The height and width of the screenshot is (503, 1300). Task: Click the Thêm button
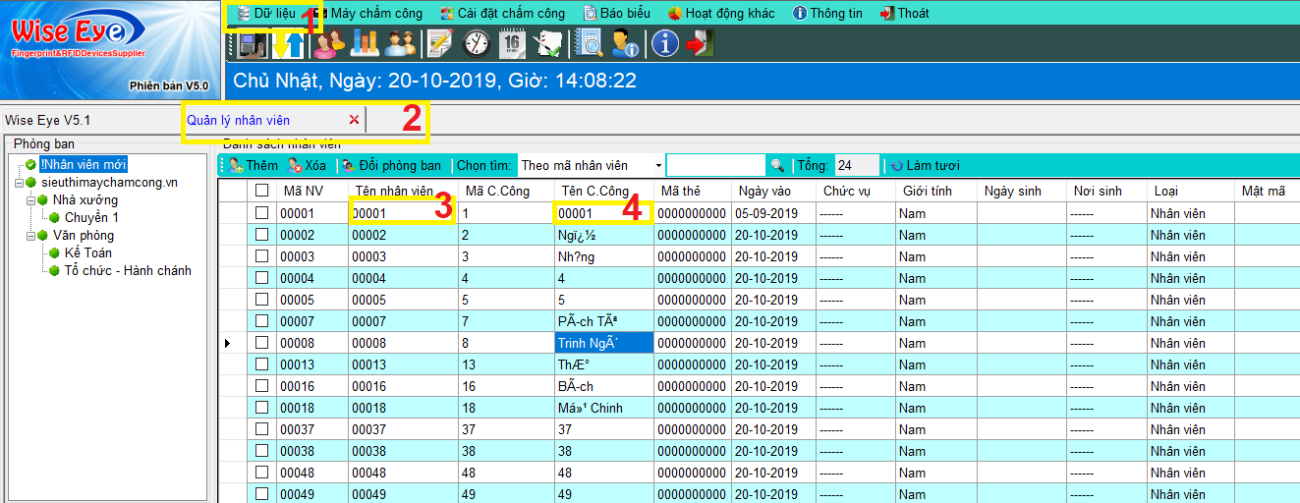pos(253,165)
